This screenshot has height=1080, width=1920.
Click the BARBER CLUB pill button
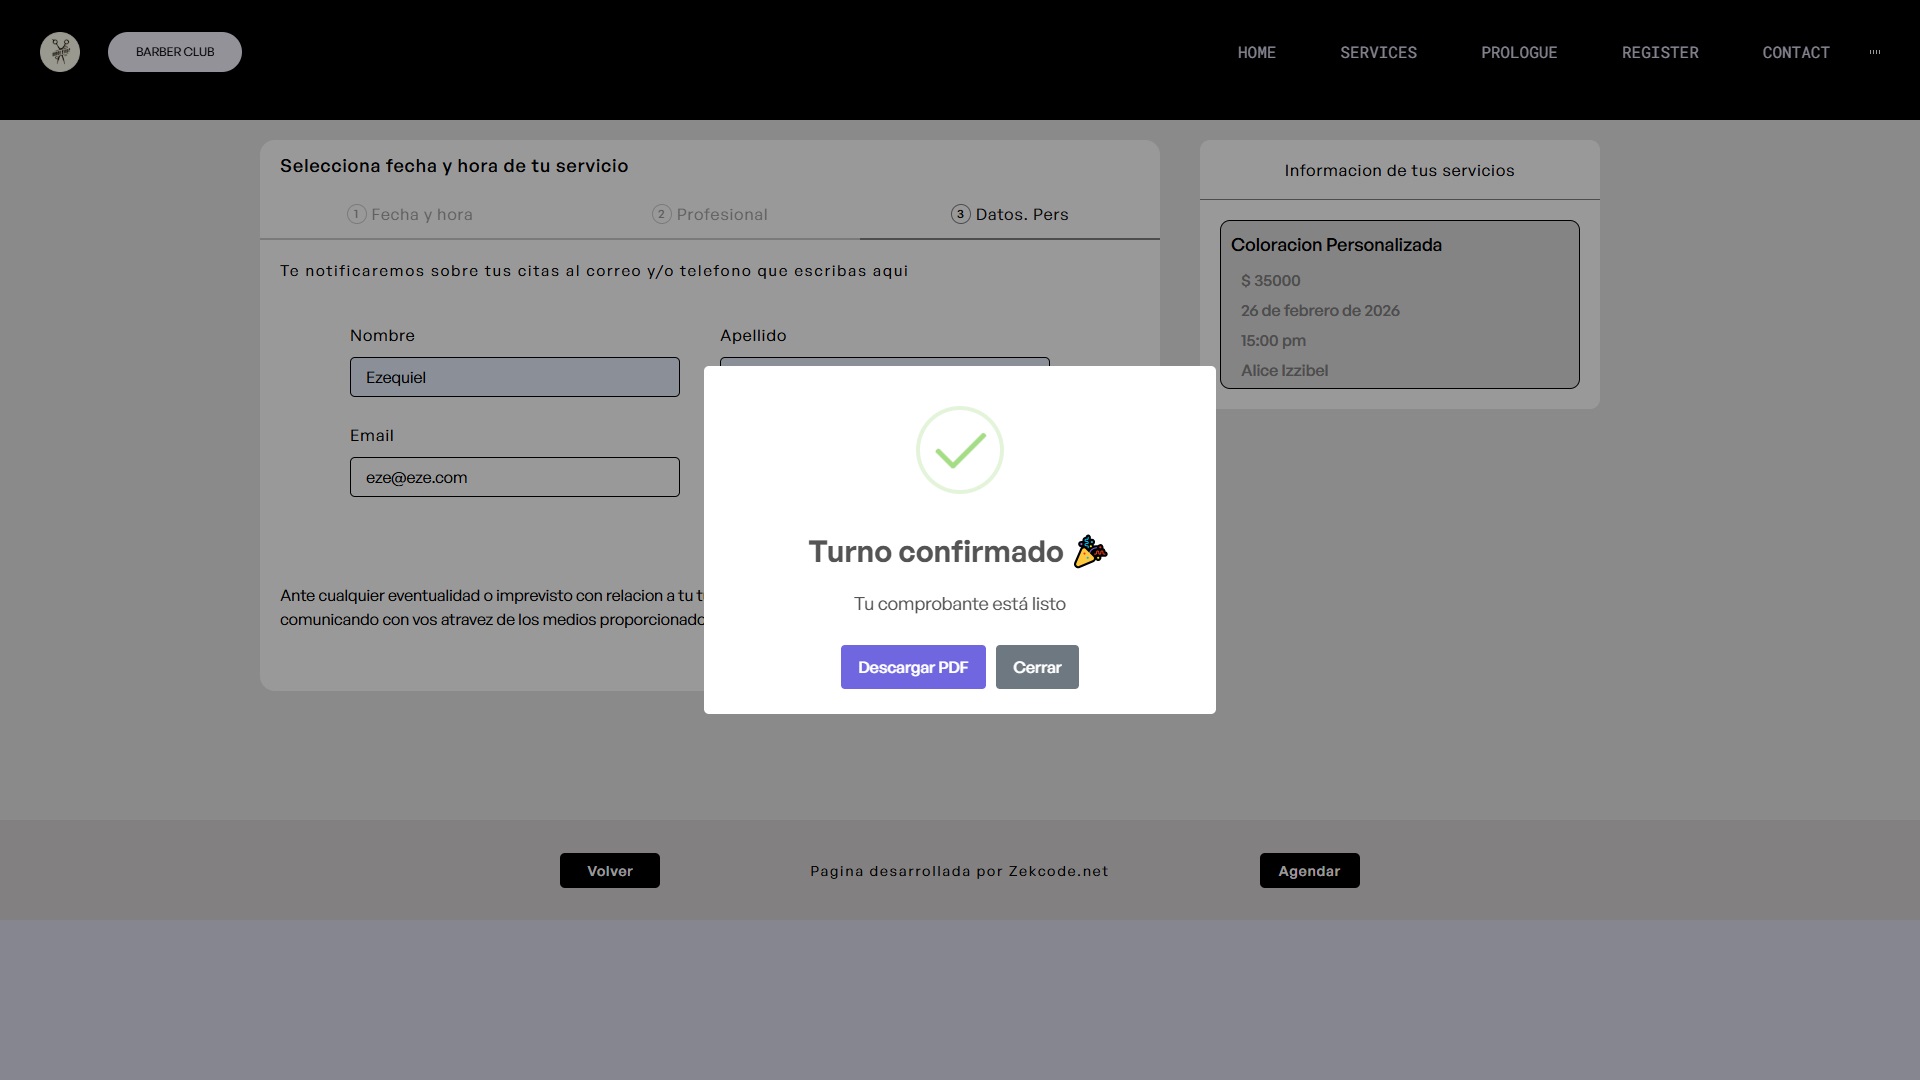click(175, 52)
